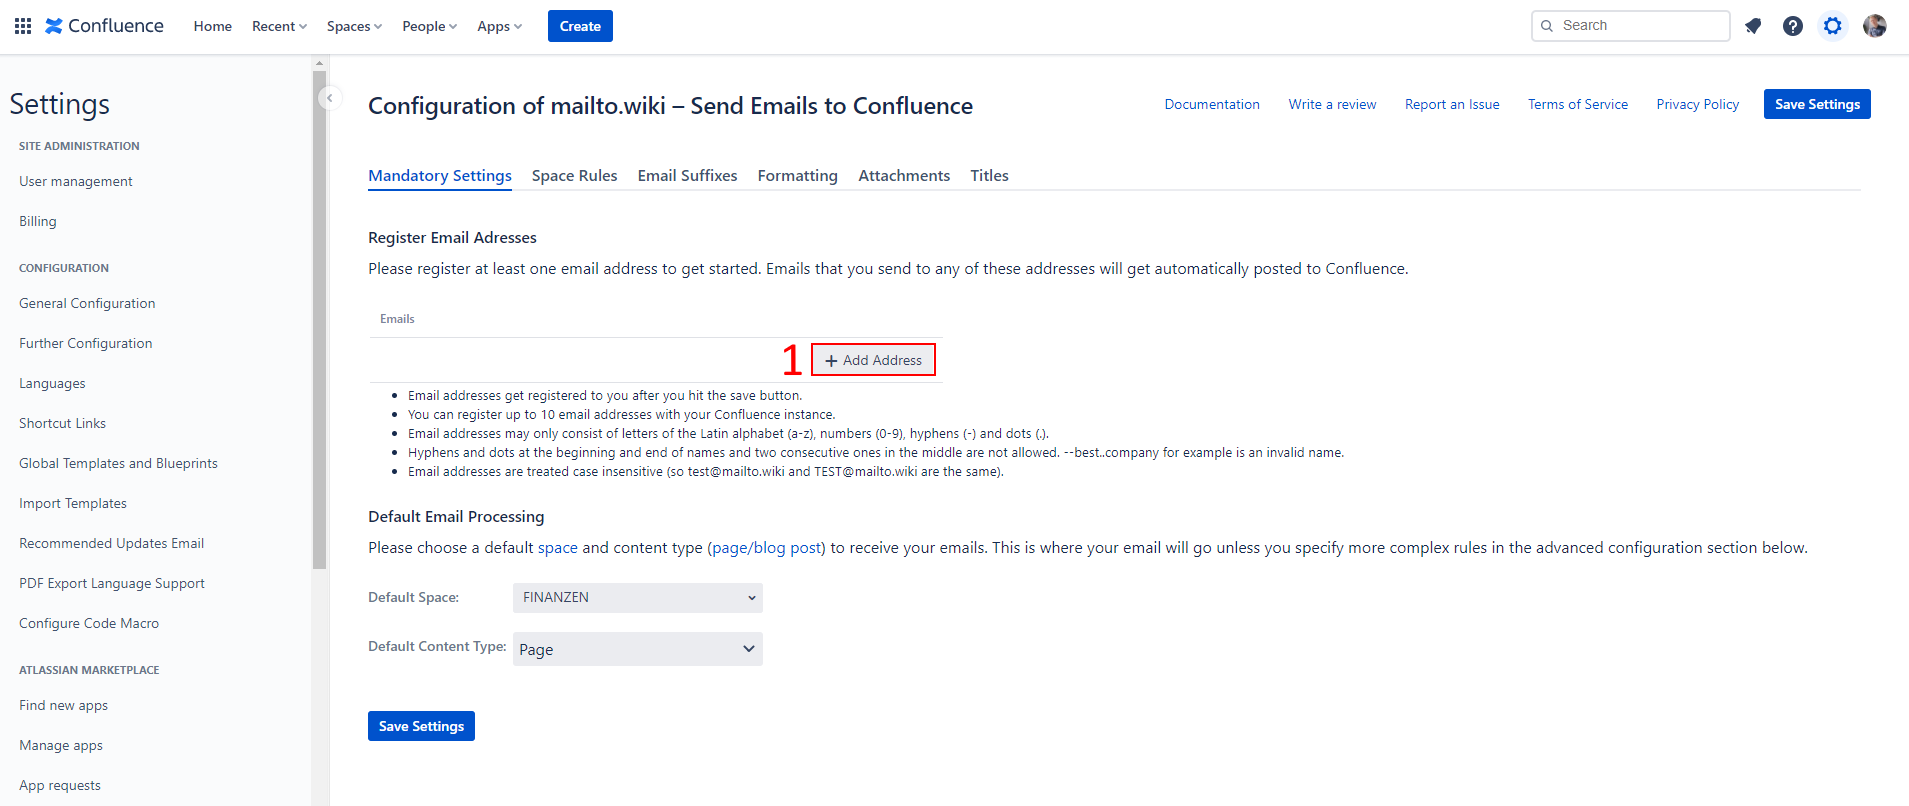Open App requests in the sidebar

tap(60, 785)
